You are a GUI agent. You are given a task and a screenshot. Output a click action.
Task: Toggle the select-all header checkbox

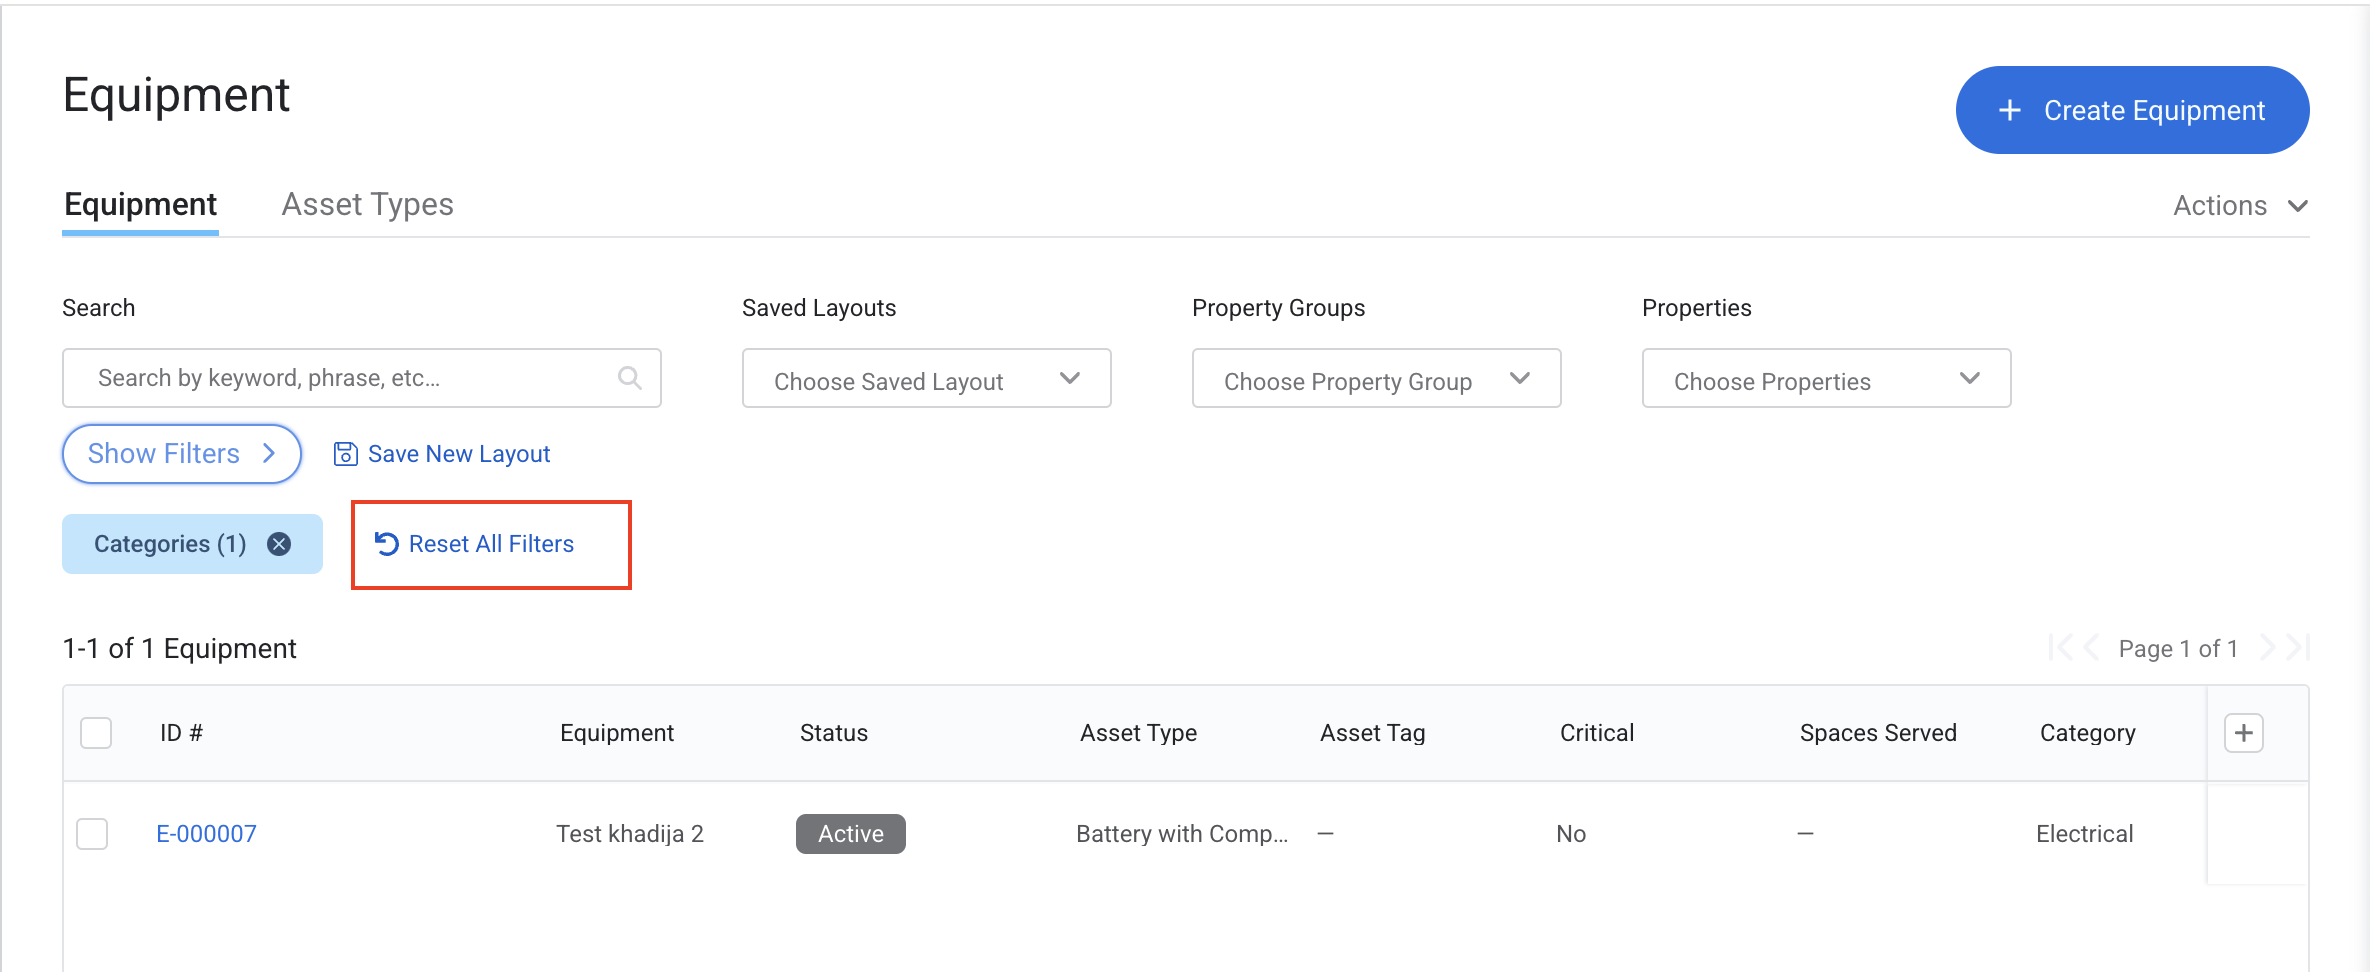[x=96, y=733]
